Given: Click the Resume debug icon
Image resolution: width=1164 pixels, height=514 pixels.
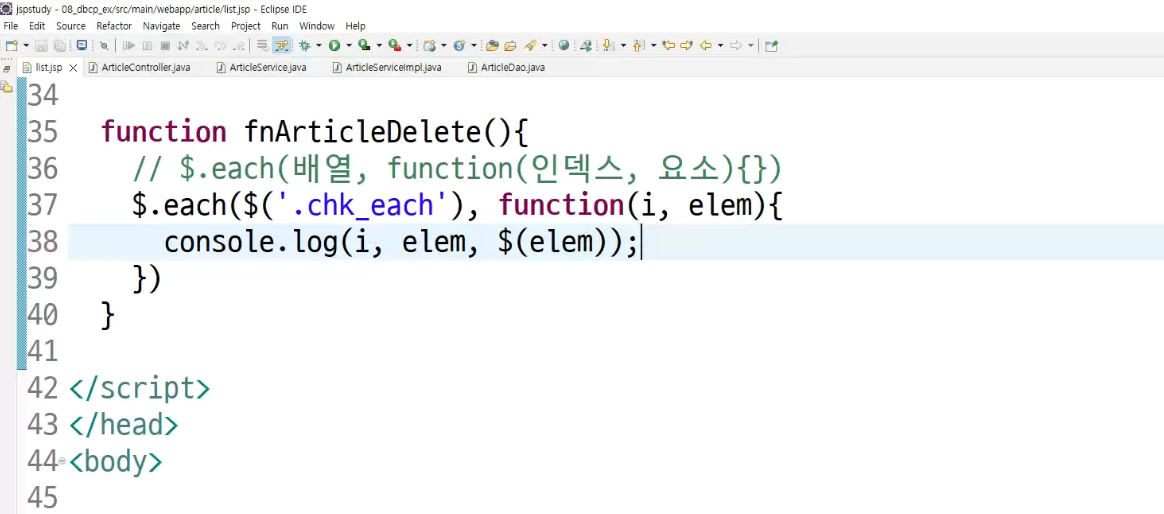Looking at the screenshot, I should click(128, 45).
